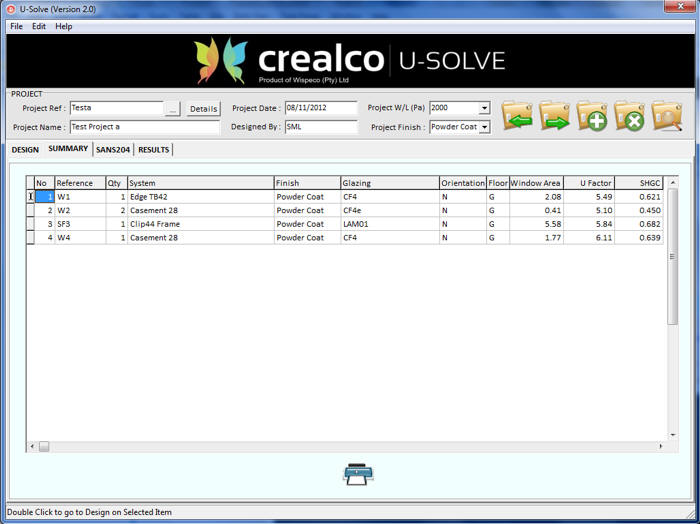Click the horizontal scrollbar thumb under the table
This screenshot has height=524, width=700.
pos(44,446)
